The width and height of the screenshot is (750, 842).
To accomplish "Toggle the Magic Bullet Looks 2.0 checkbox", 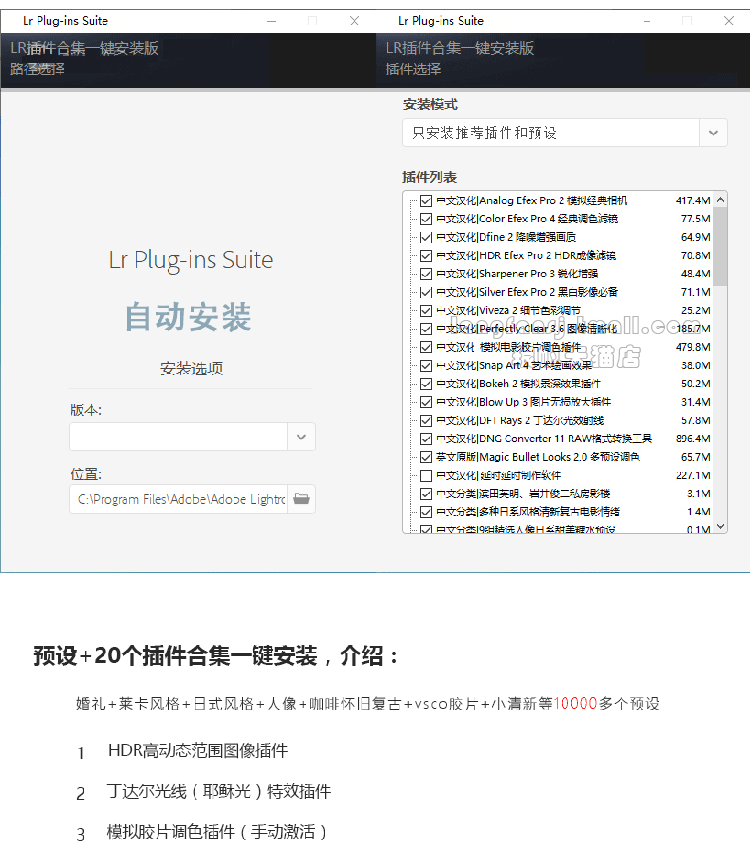I will [426, 457].
